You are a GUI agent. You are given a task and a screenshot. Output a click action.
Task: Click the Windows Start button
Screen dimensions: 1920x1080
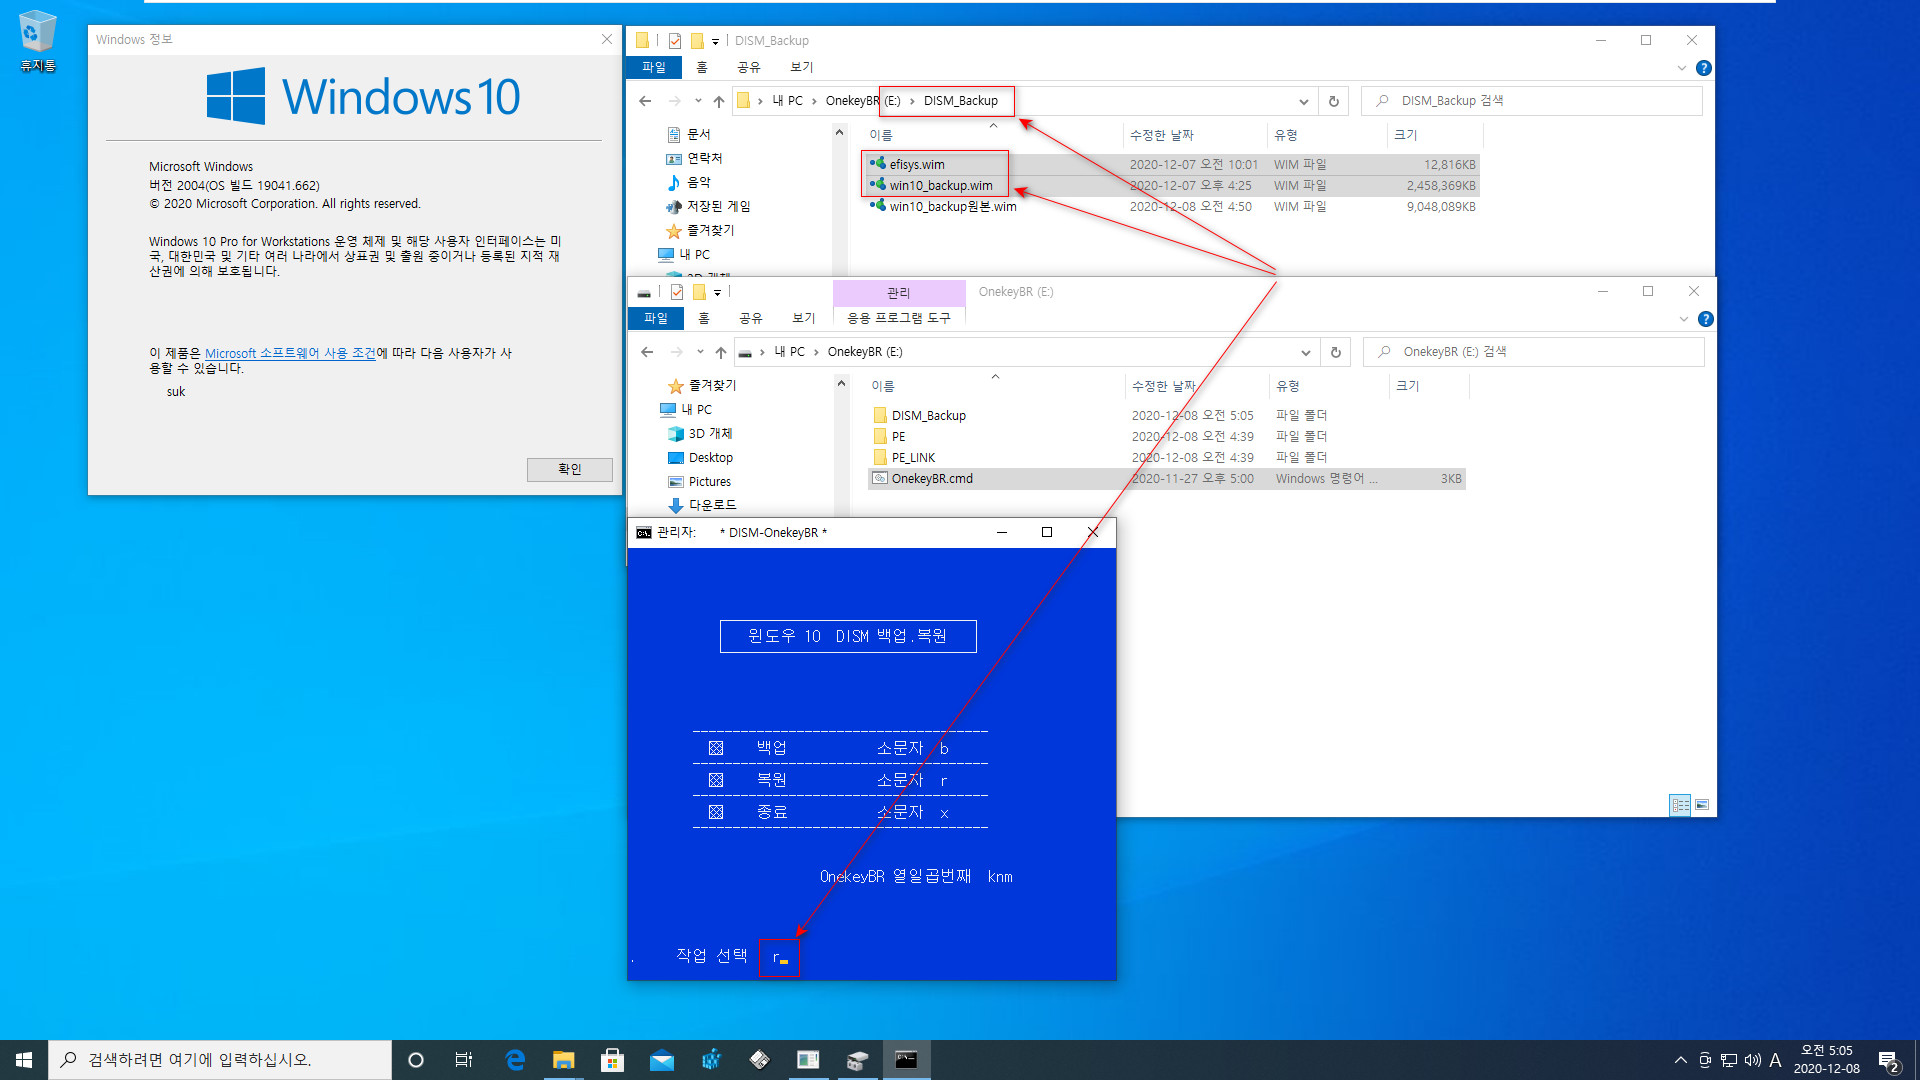coord(24,1060)
